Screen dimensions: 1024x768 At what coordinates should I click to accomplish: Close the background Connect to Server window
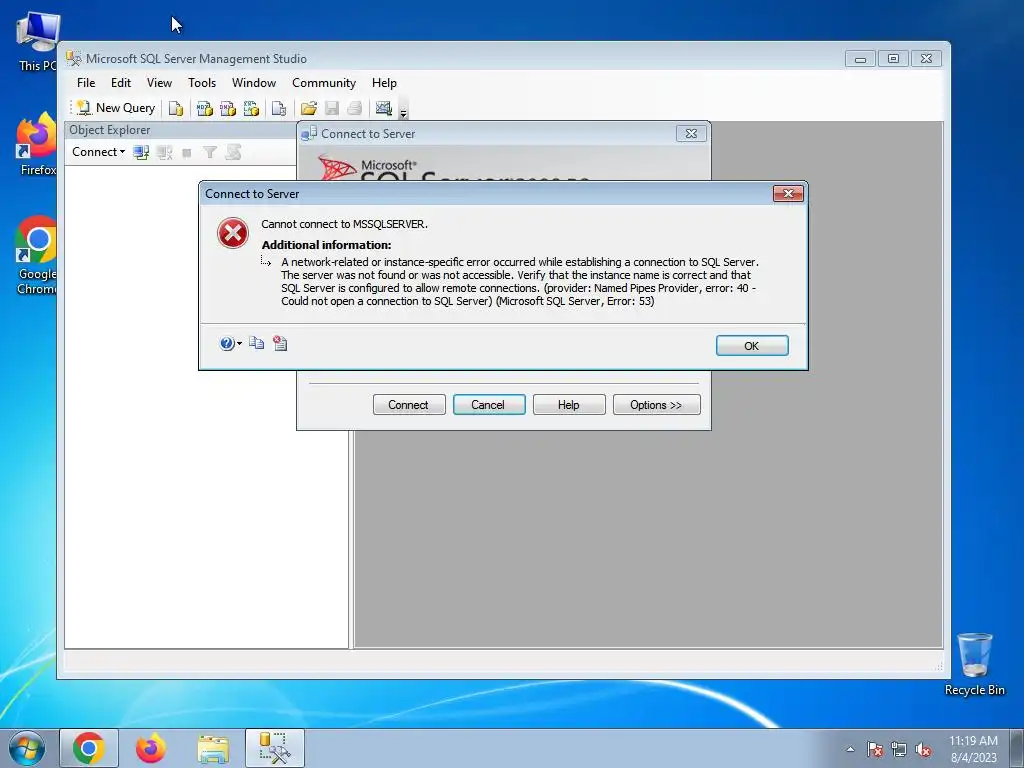[x=692, y=133]
